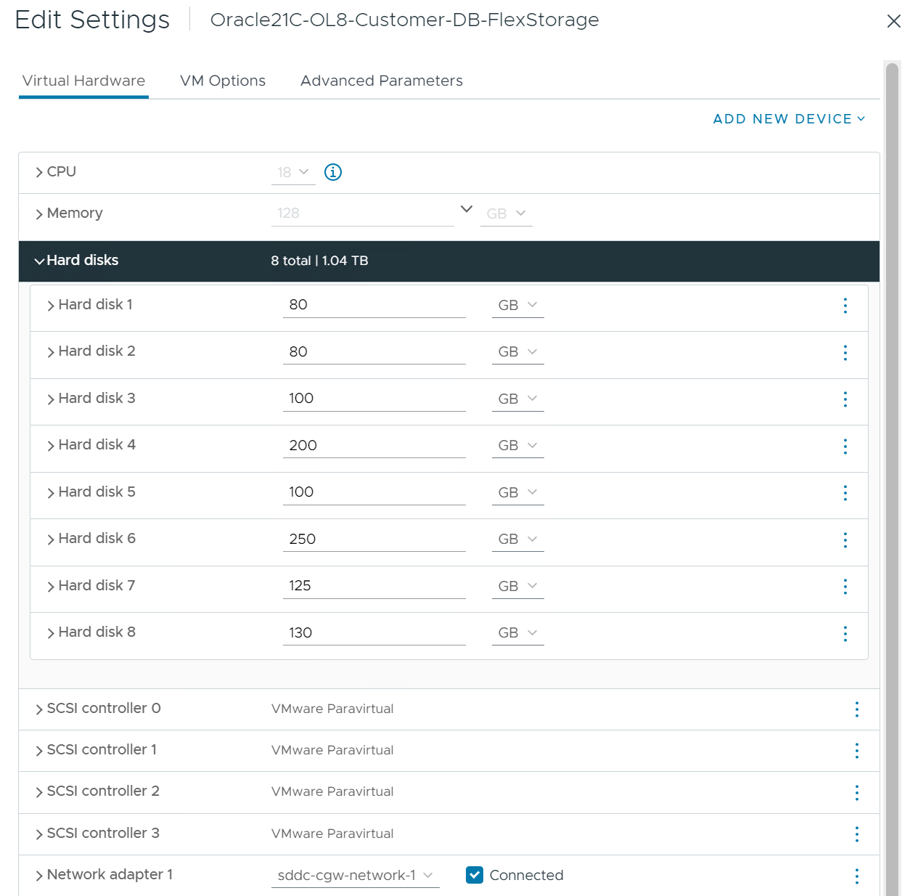Image resolution: width=910 pixels, height=896 pixels.
Task: Close the Edit Settings dialog
Action: pyautogui.click(x=894, y=21)
